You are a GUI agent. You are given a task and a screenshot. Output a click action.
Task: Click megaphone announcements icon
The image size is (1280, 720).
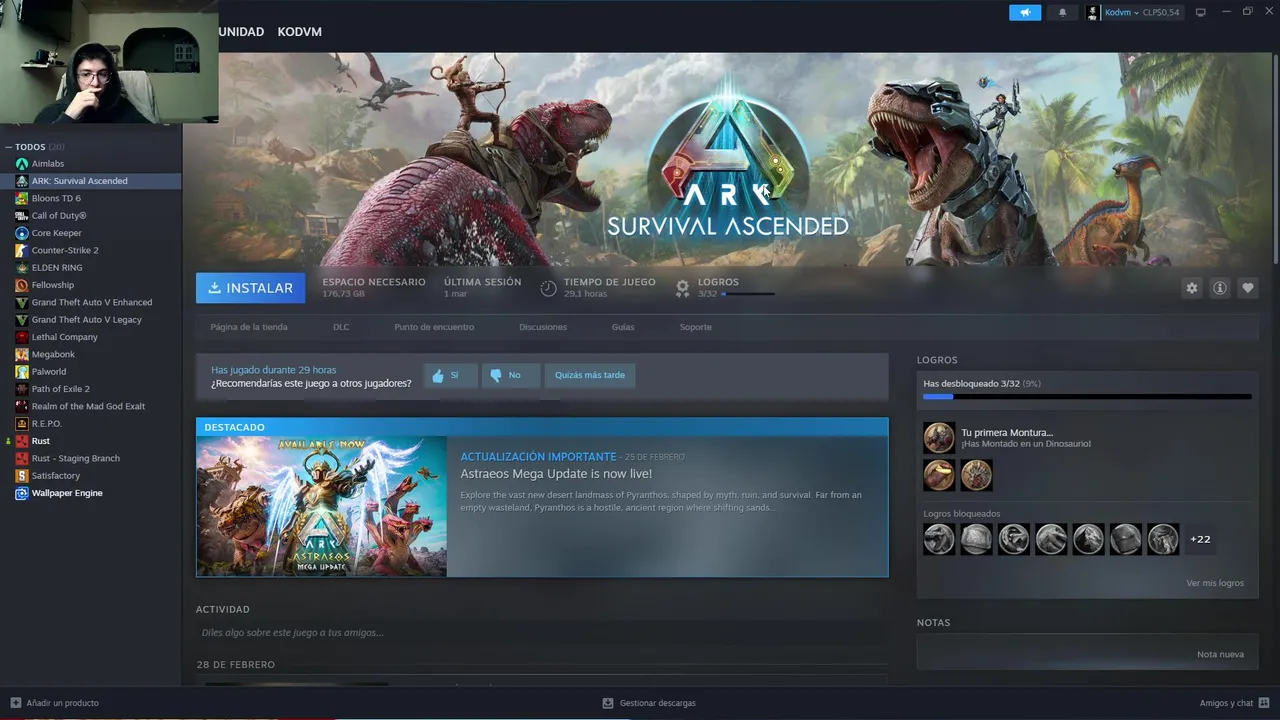[x=1025, y=12]
